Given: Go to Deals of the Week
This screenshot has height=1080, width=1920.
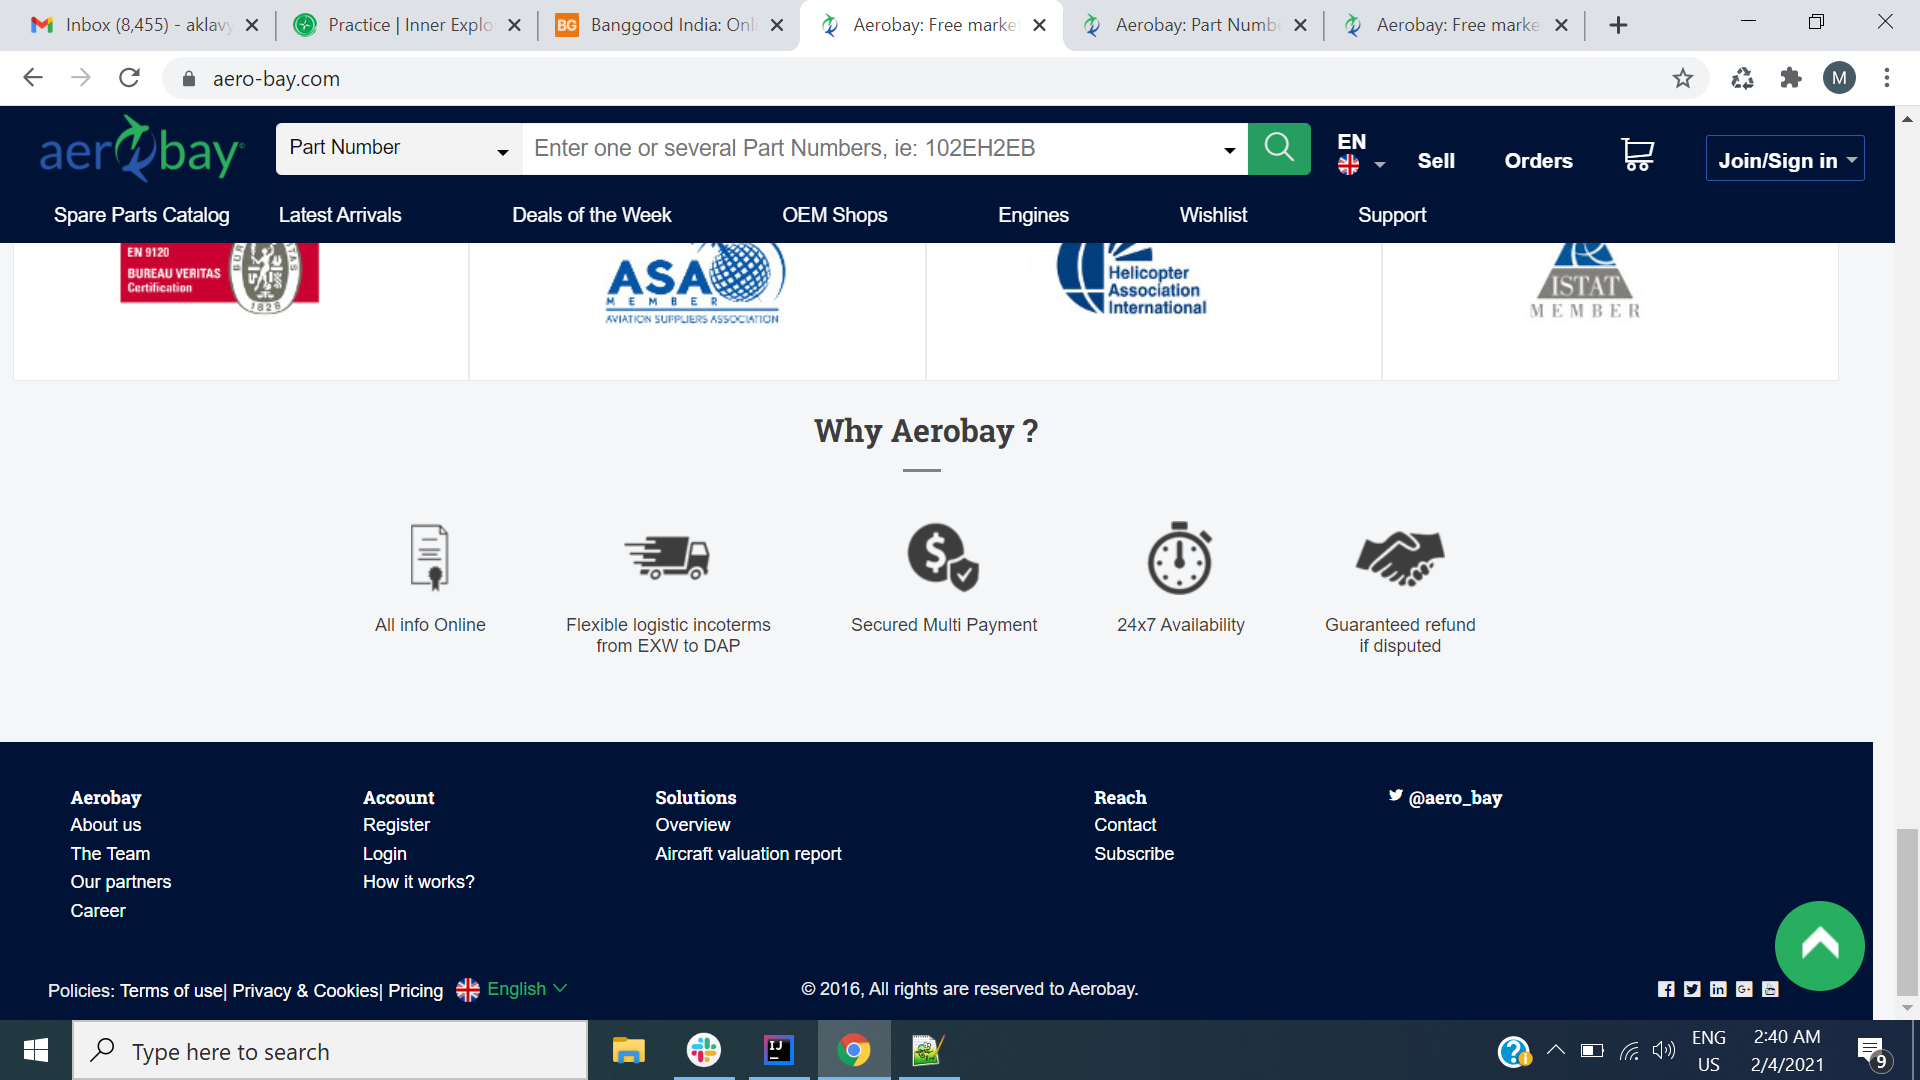Looking at the screenshot, I should [591, 215].
